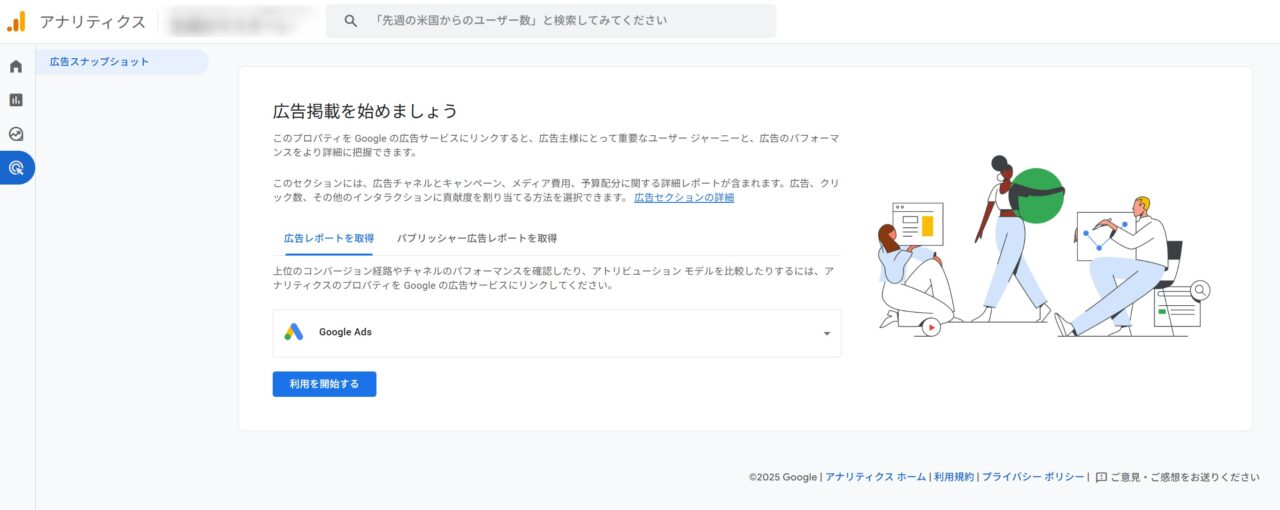Open the プライバシー ポリシー footer link
Screen dimensions: 1280x510
[1033, 477]
